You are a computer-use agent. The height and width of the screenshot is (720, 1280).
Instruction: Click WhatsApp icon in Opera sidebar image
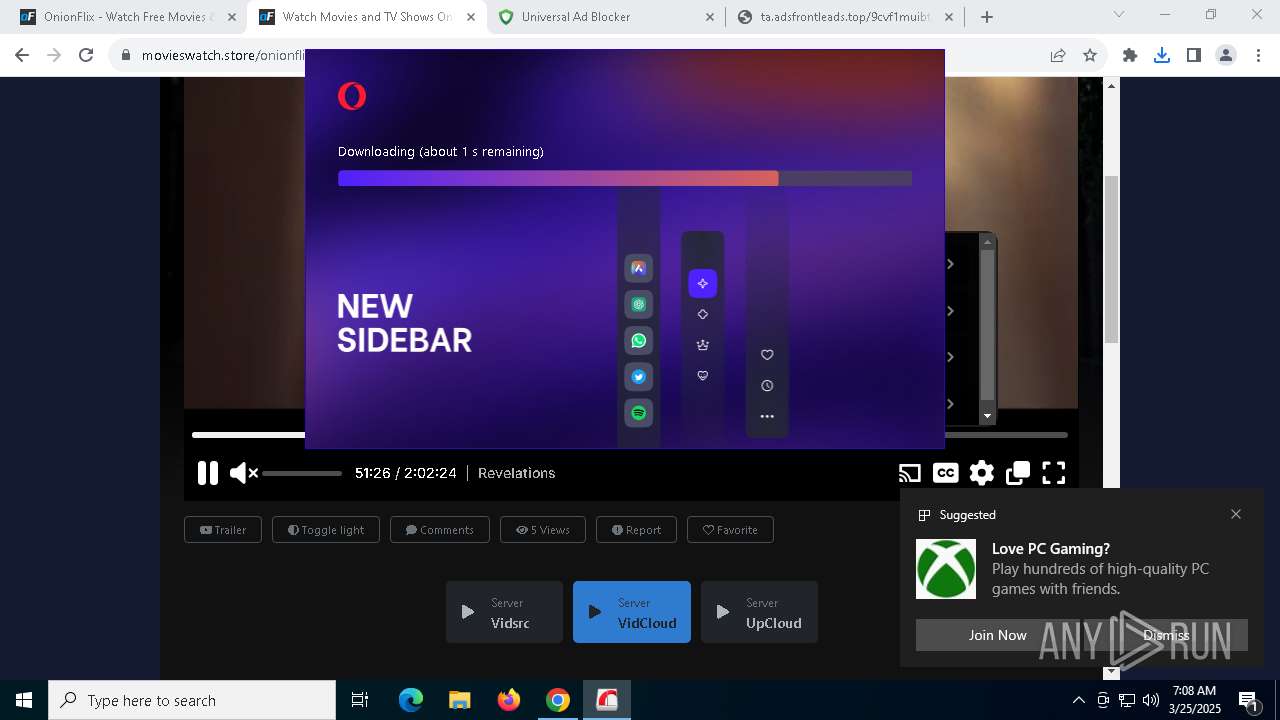tap(639, 341)
